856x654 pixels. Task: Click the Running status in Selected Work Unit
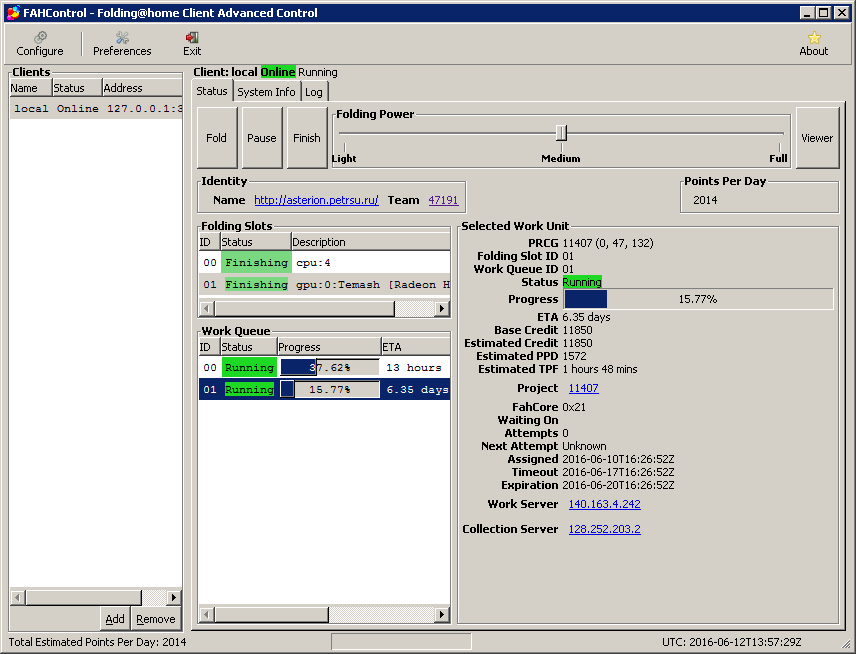(x=582, y=282)
